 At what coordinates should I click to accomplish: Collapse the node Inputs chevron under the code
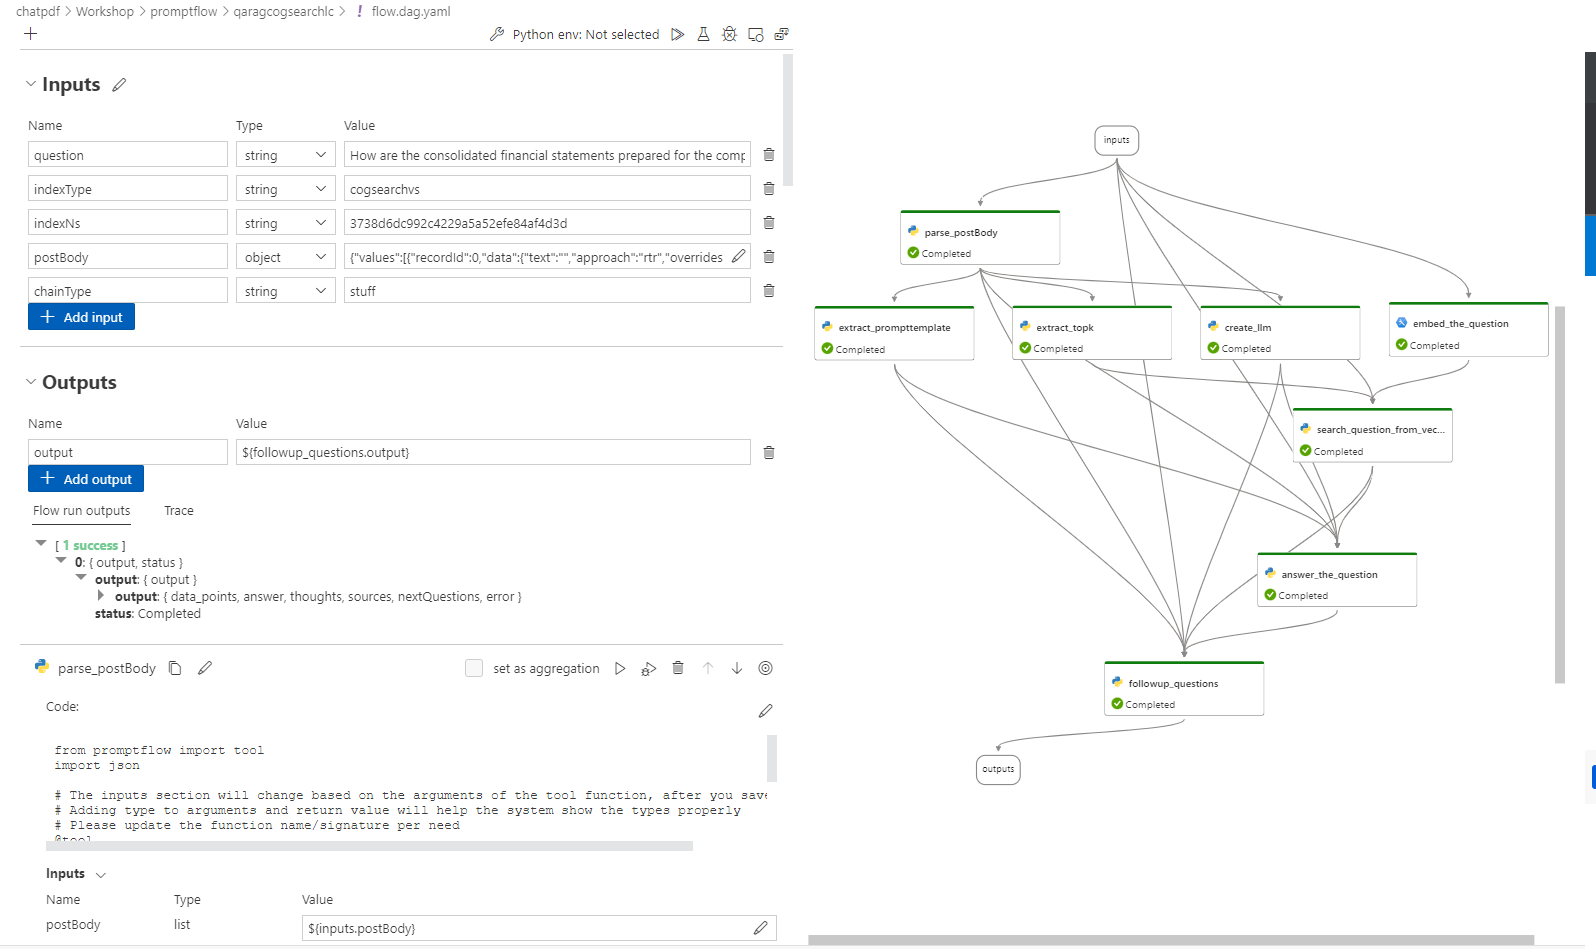pos(100,875)
